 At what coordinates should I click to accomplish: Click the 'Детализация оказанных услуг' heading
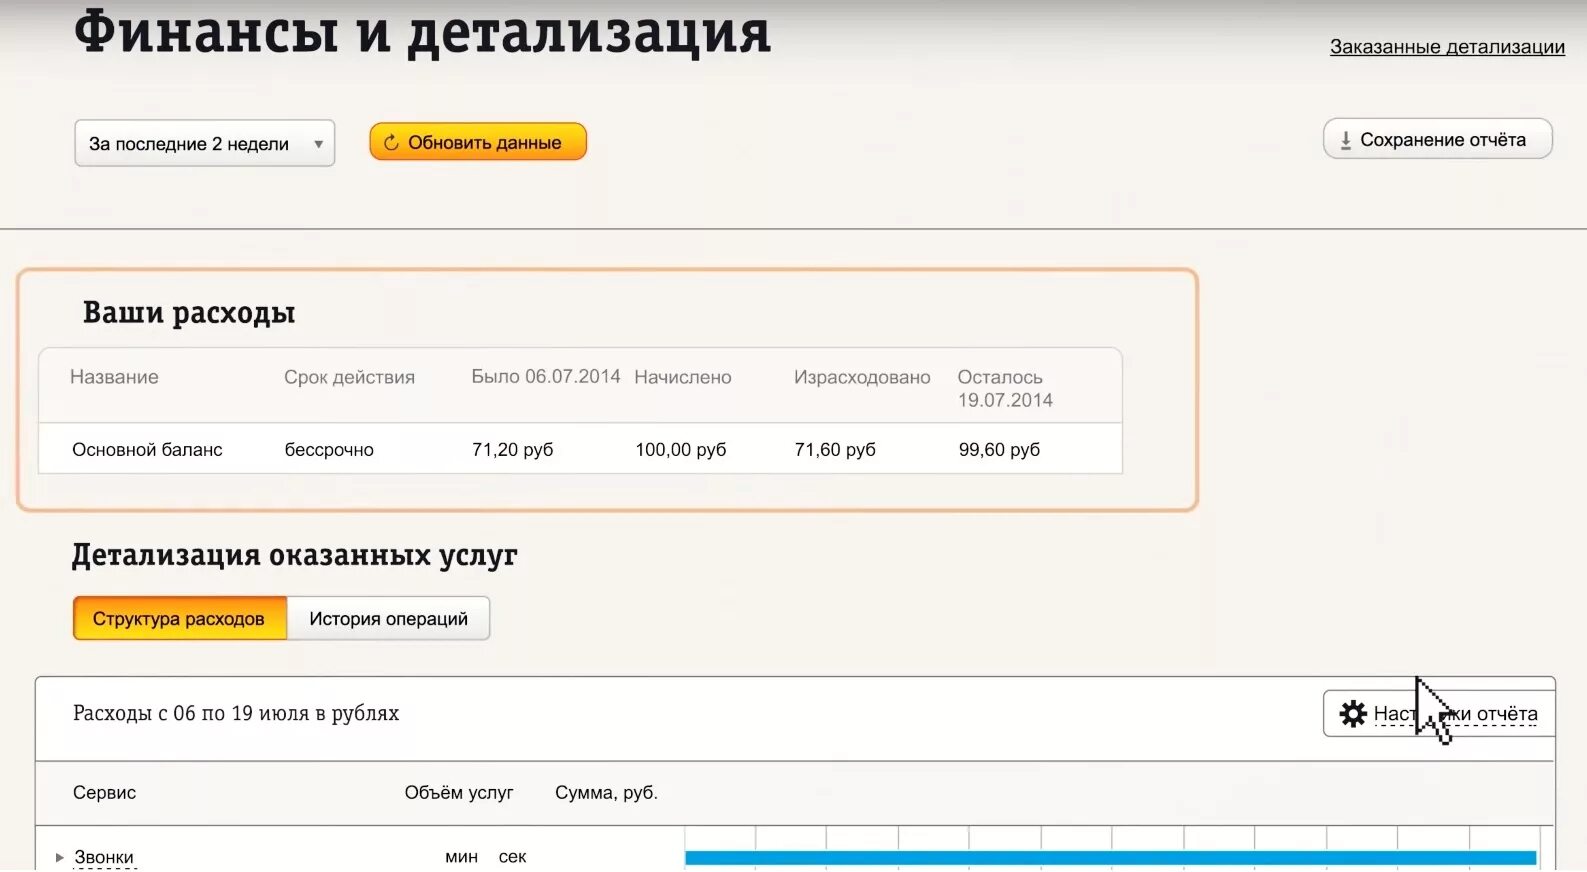click(x=294, y=555)
